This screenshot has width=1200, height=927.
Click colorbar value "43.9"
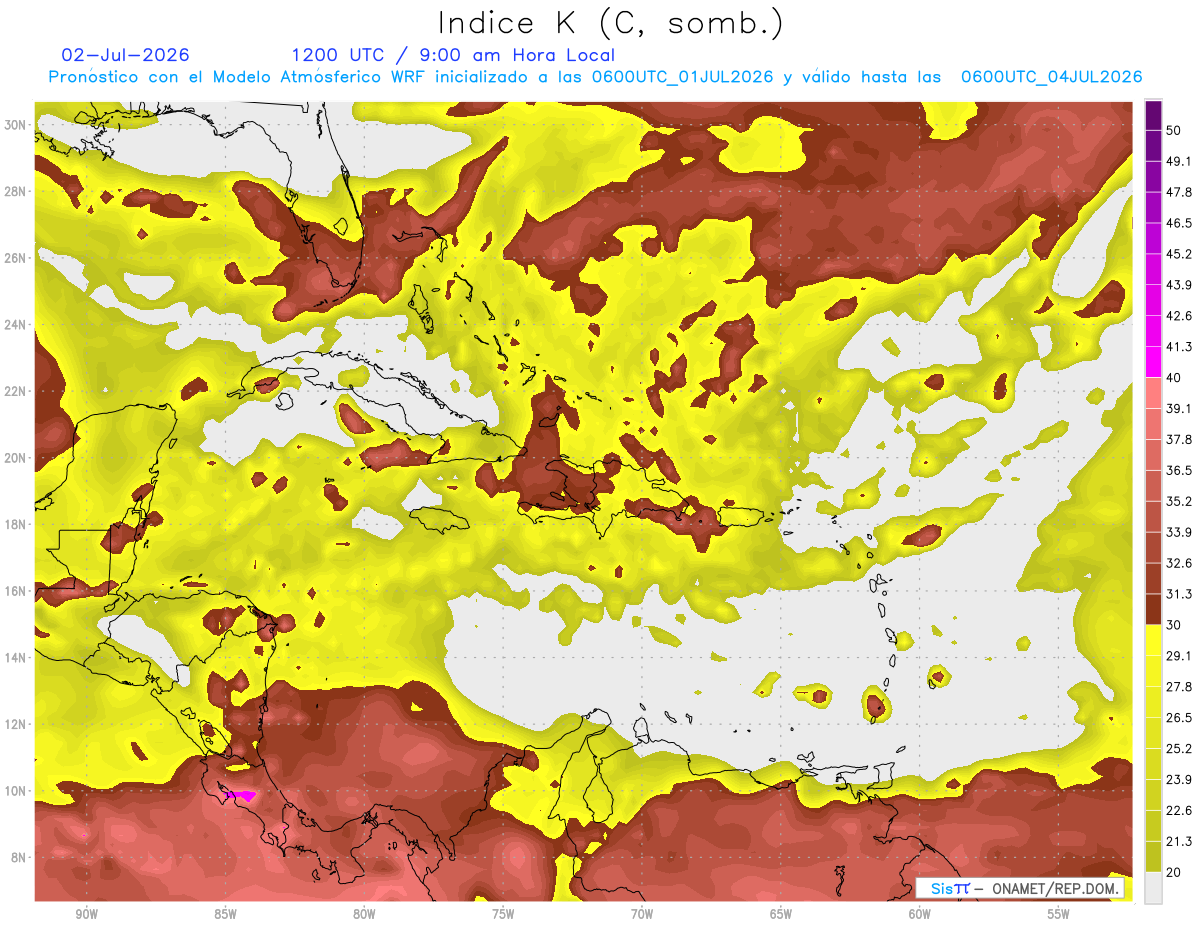click(1178, 285)
